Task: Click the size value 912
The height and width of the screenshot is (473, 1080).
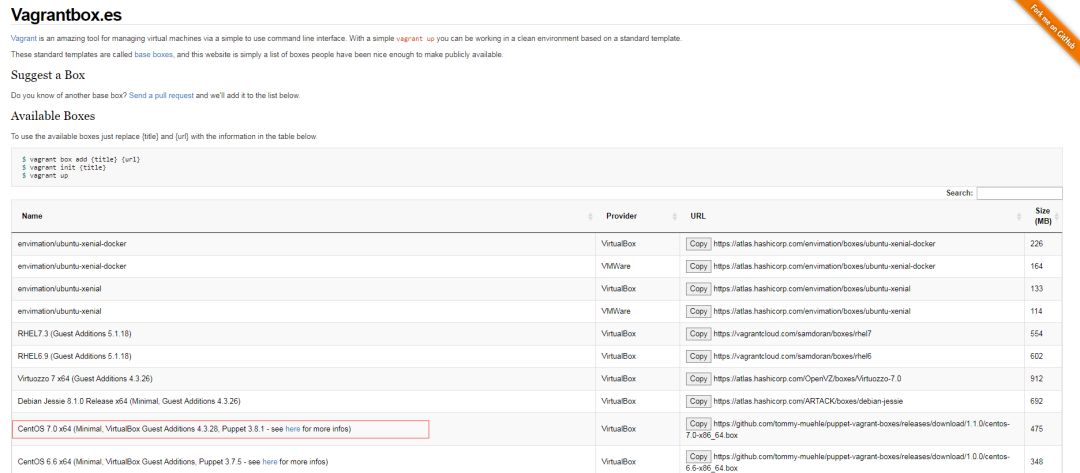Action: coord(1037,379)
